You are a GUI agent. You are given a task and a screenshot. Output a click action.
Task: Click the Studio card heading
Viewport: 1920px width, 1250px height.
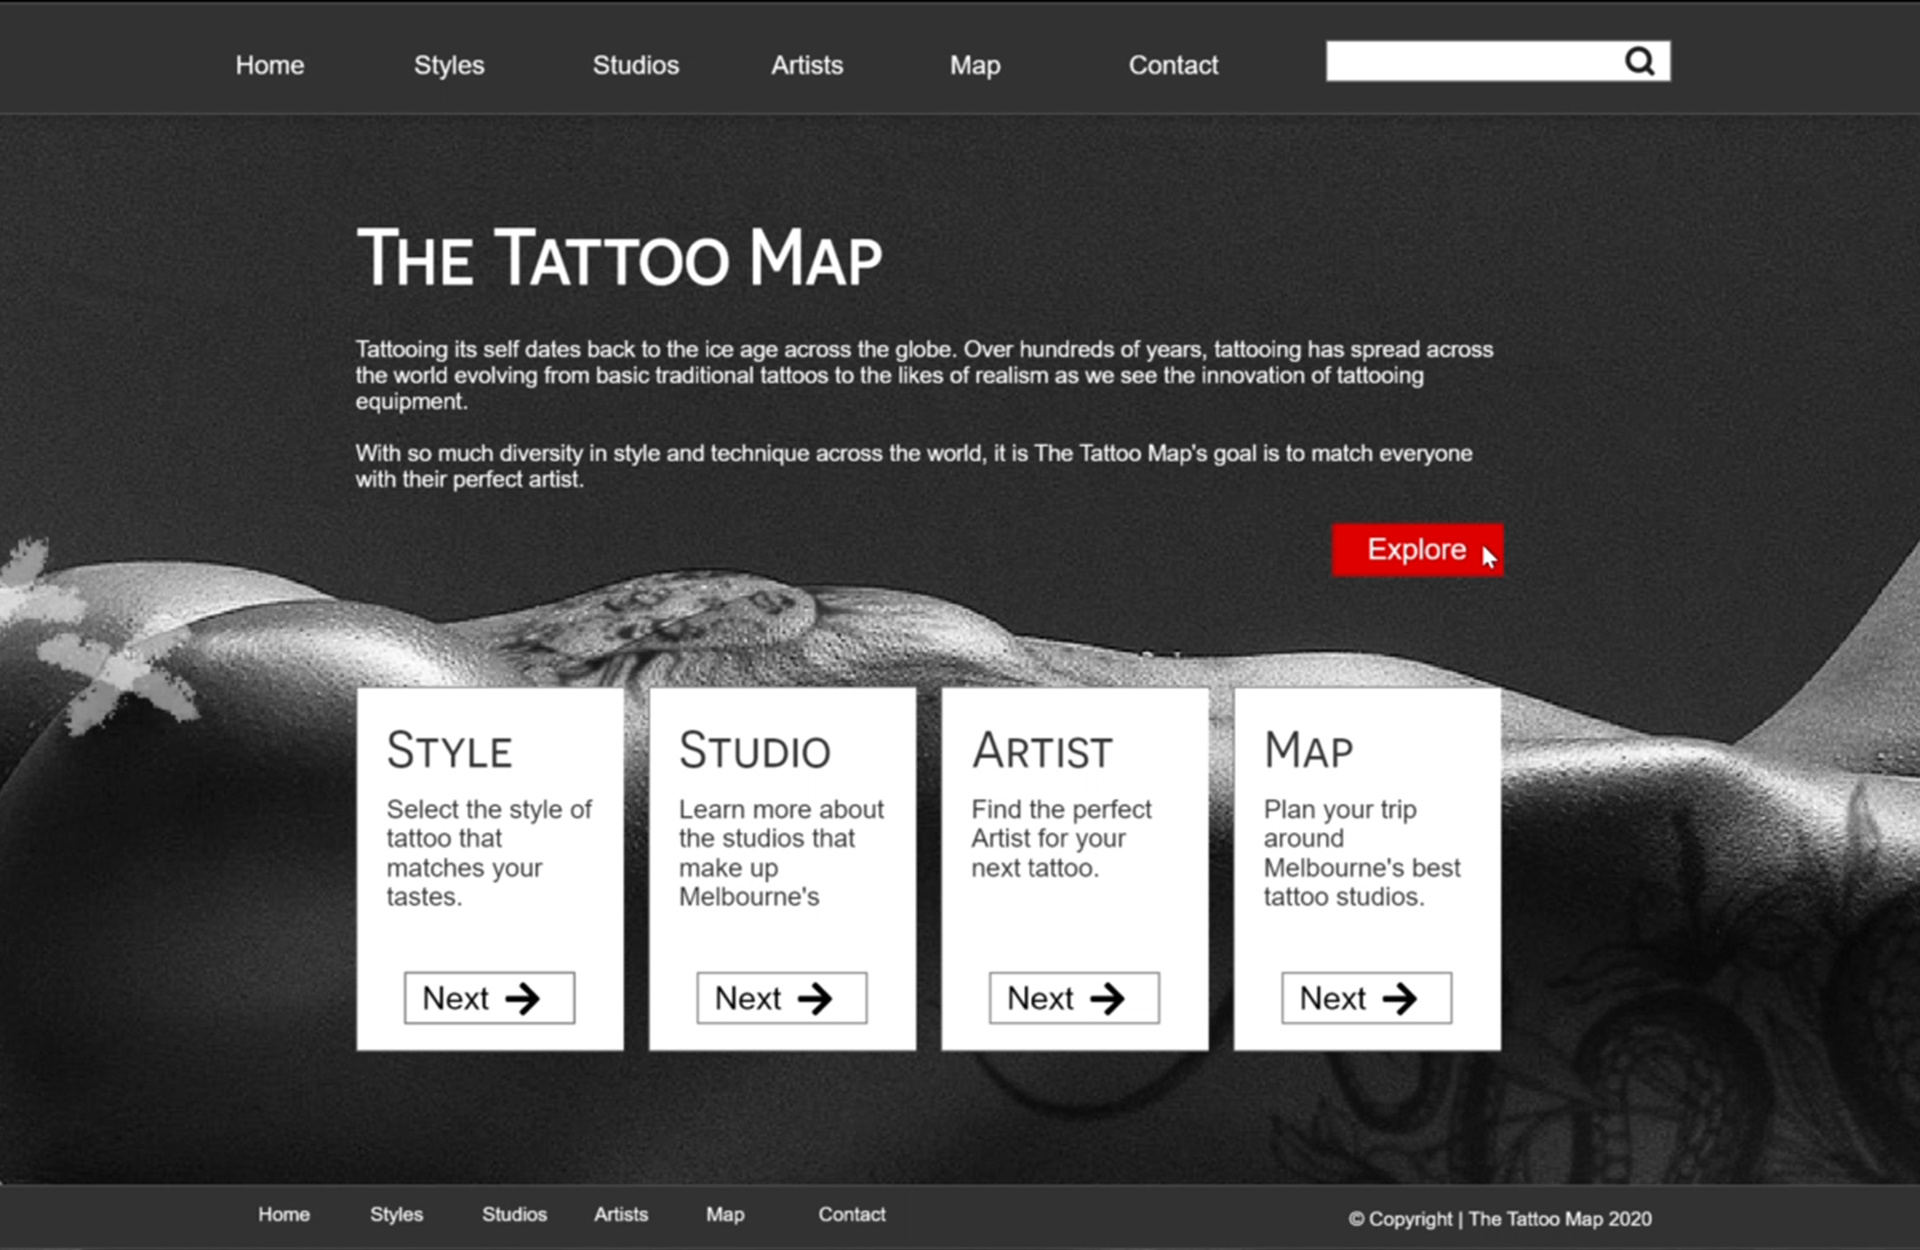[x=755, y=750]
